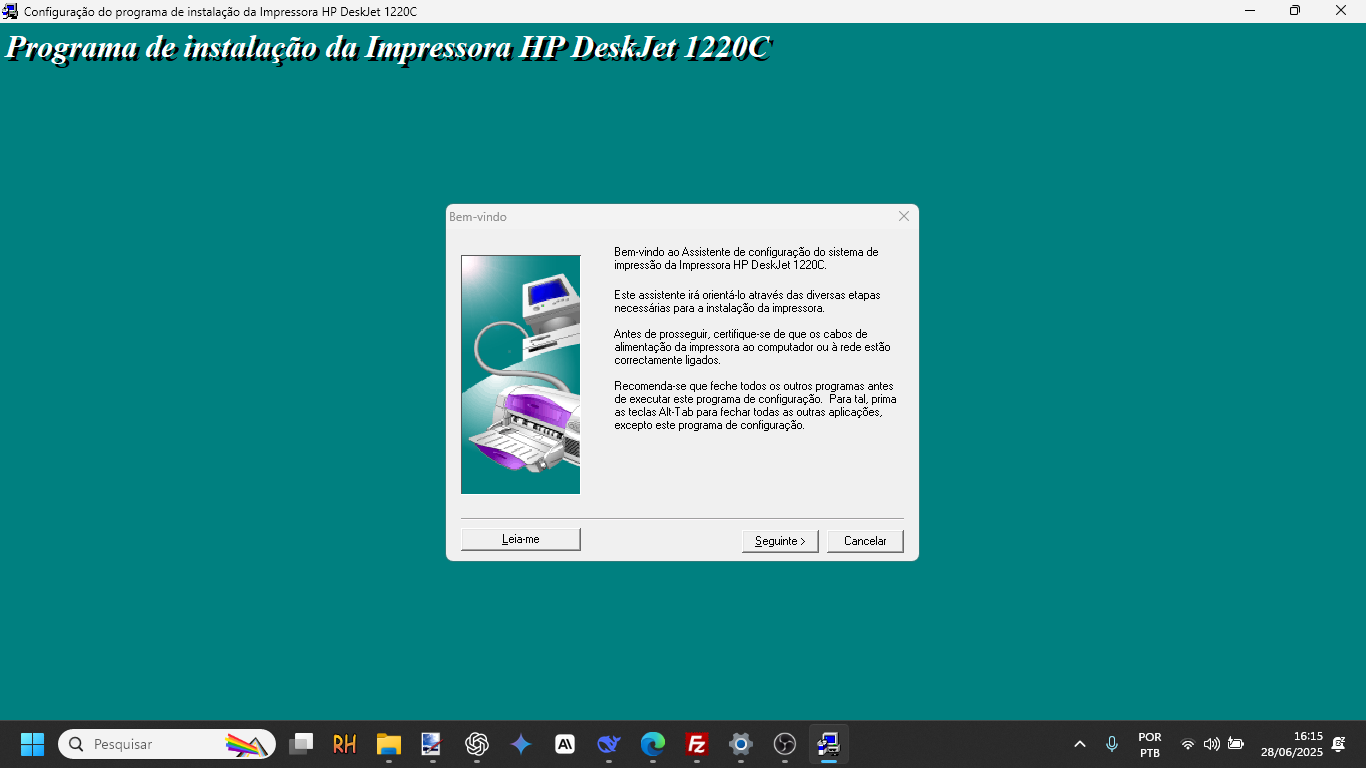Launch Microsoft Edge from the taskbar

coord(653,744)
